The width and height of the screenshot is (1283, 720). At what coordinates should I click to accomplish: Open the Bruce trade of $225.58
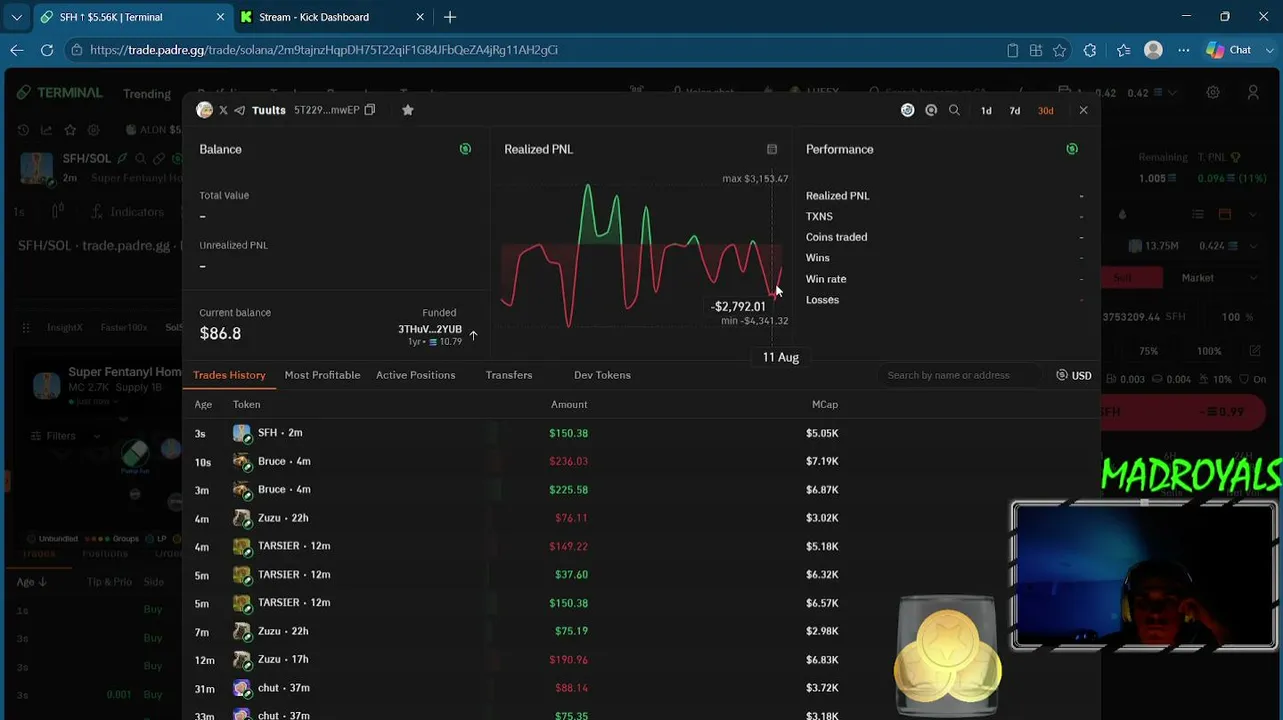(641, 490)
